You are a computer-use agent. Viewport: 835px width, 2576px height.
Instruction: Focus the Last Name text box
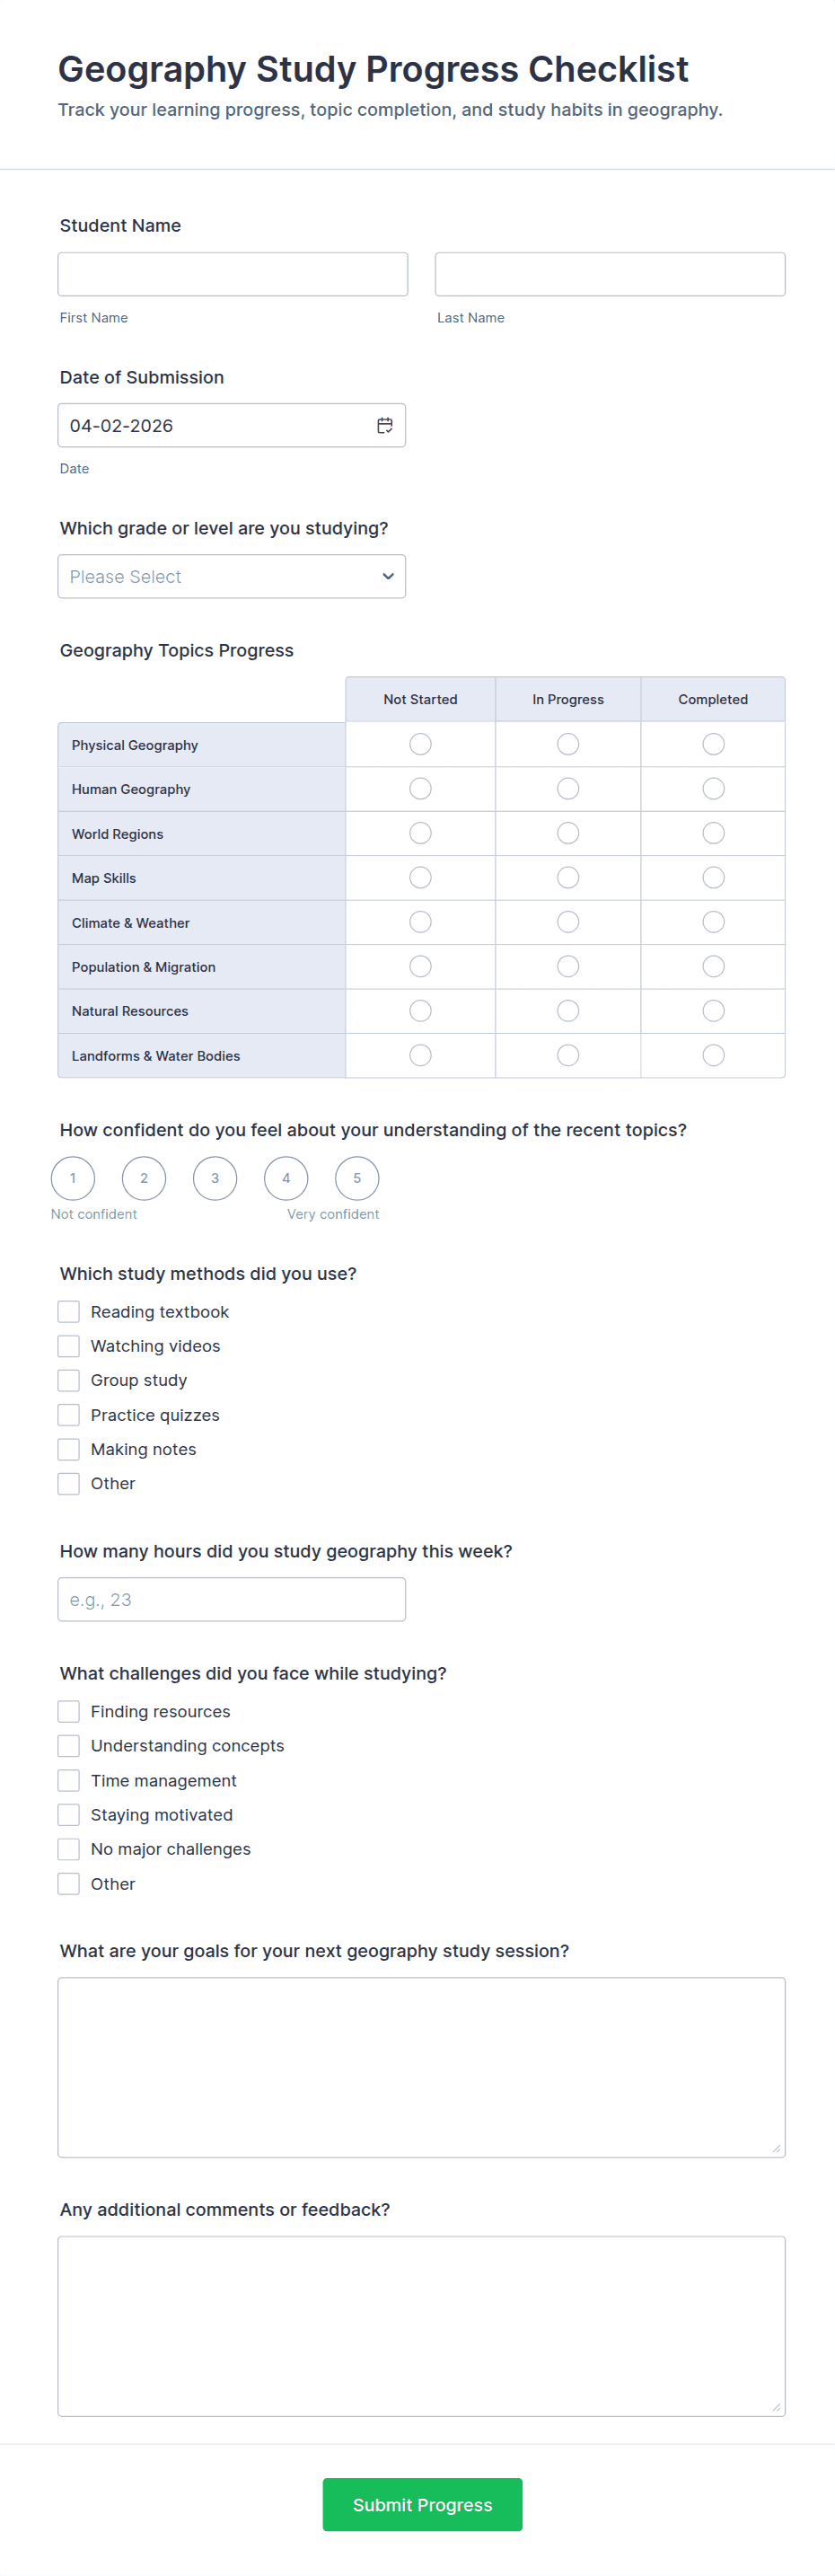pos(610,274)
